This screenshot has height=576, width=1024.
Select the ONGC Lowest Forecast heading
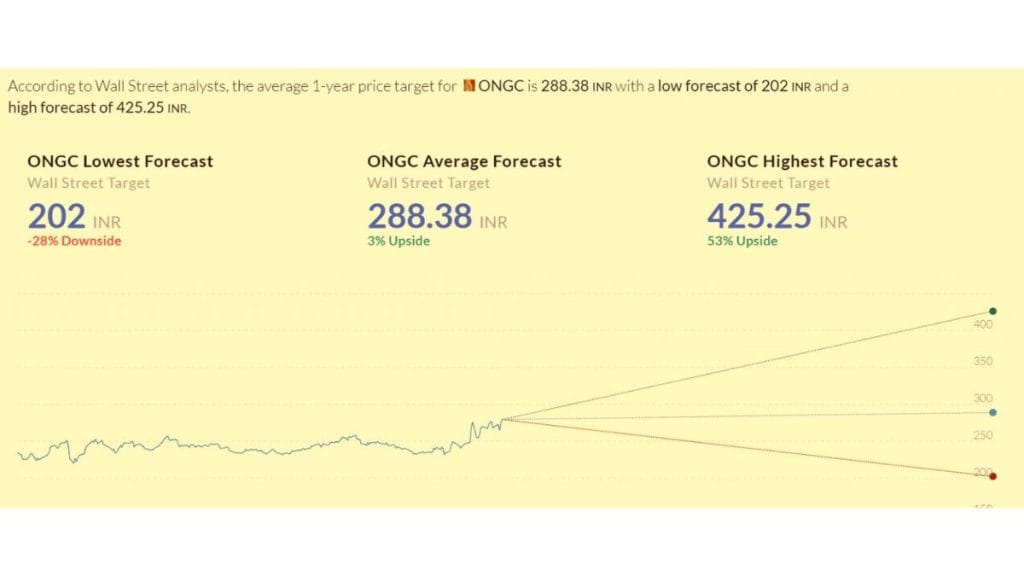120,161
